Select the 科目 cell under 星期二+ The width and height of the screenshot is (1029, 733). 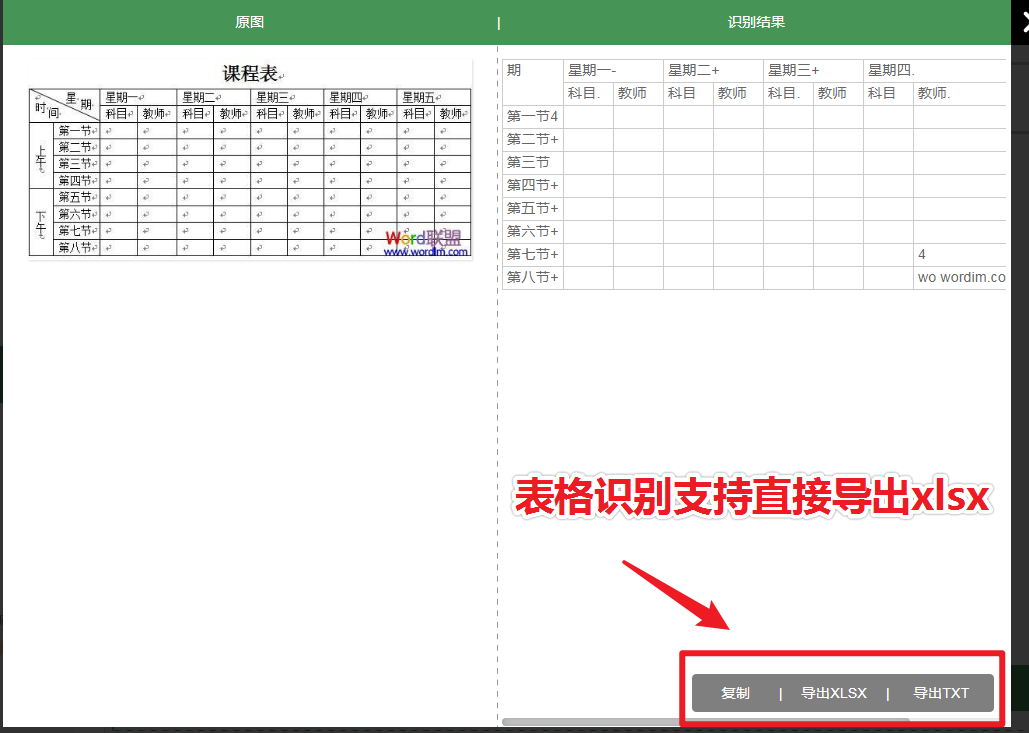click(688, 94)
